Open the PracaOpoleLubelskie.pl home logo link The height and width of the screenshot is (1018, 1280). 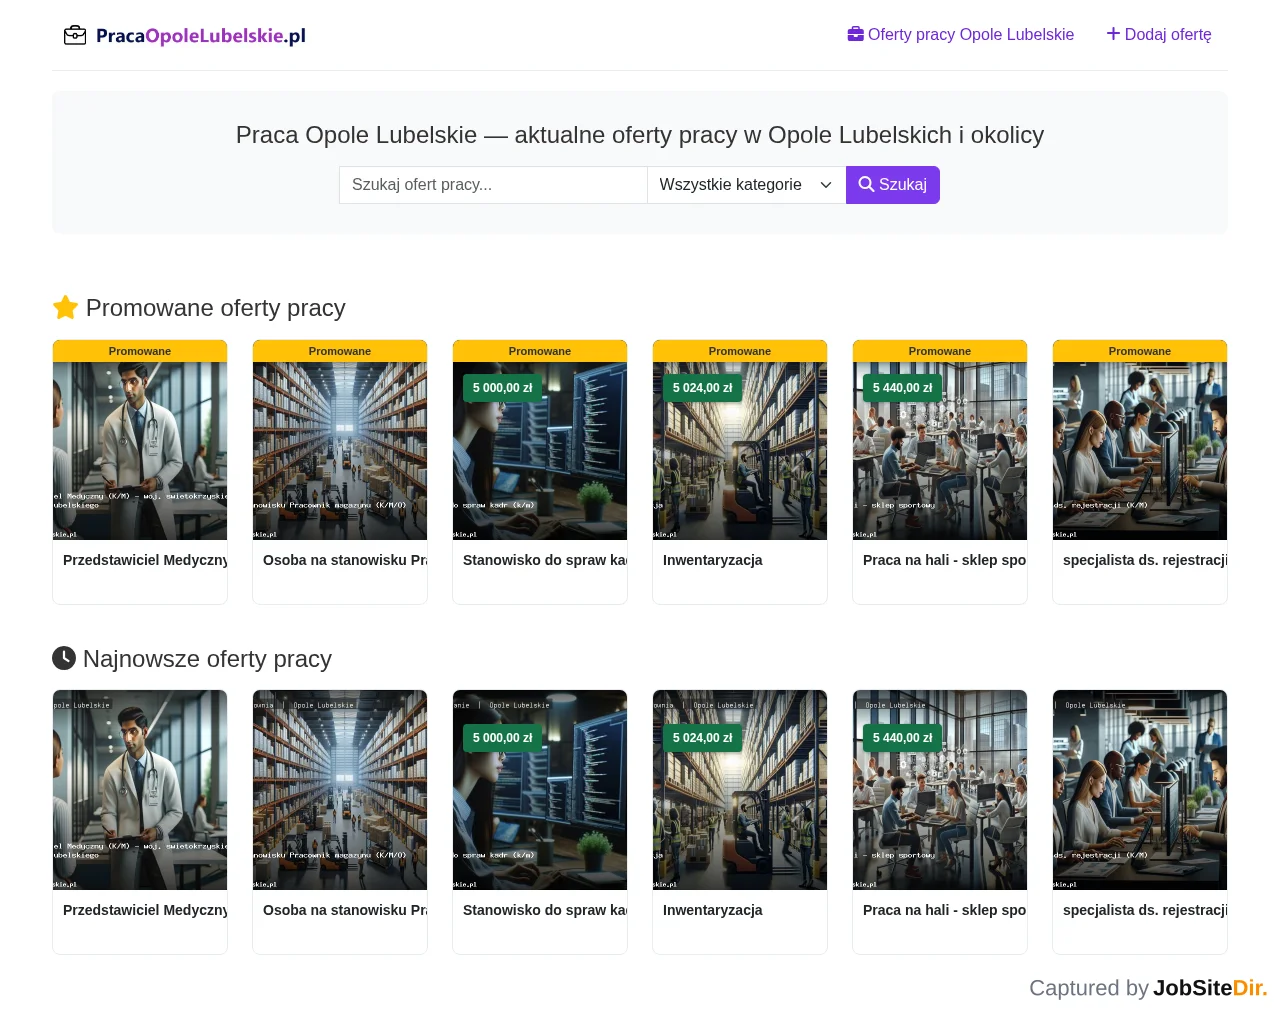[x=185, y=36]
